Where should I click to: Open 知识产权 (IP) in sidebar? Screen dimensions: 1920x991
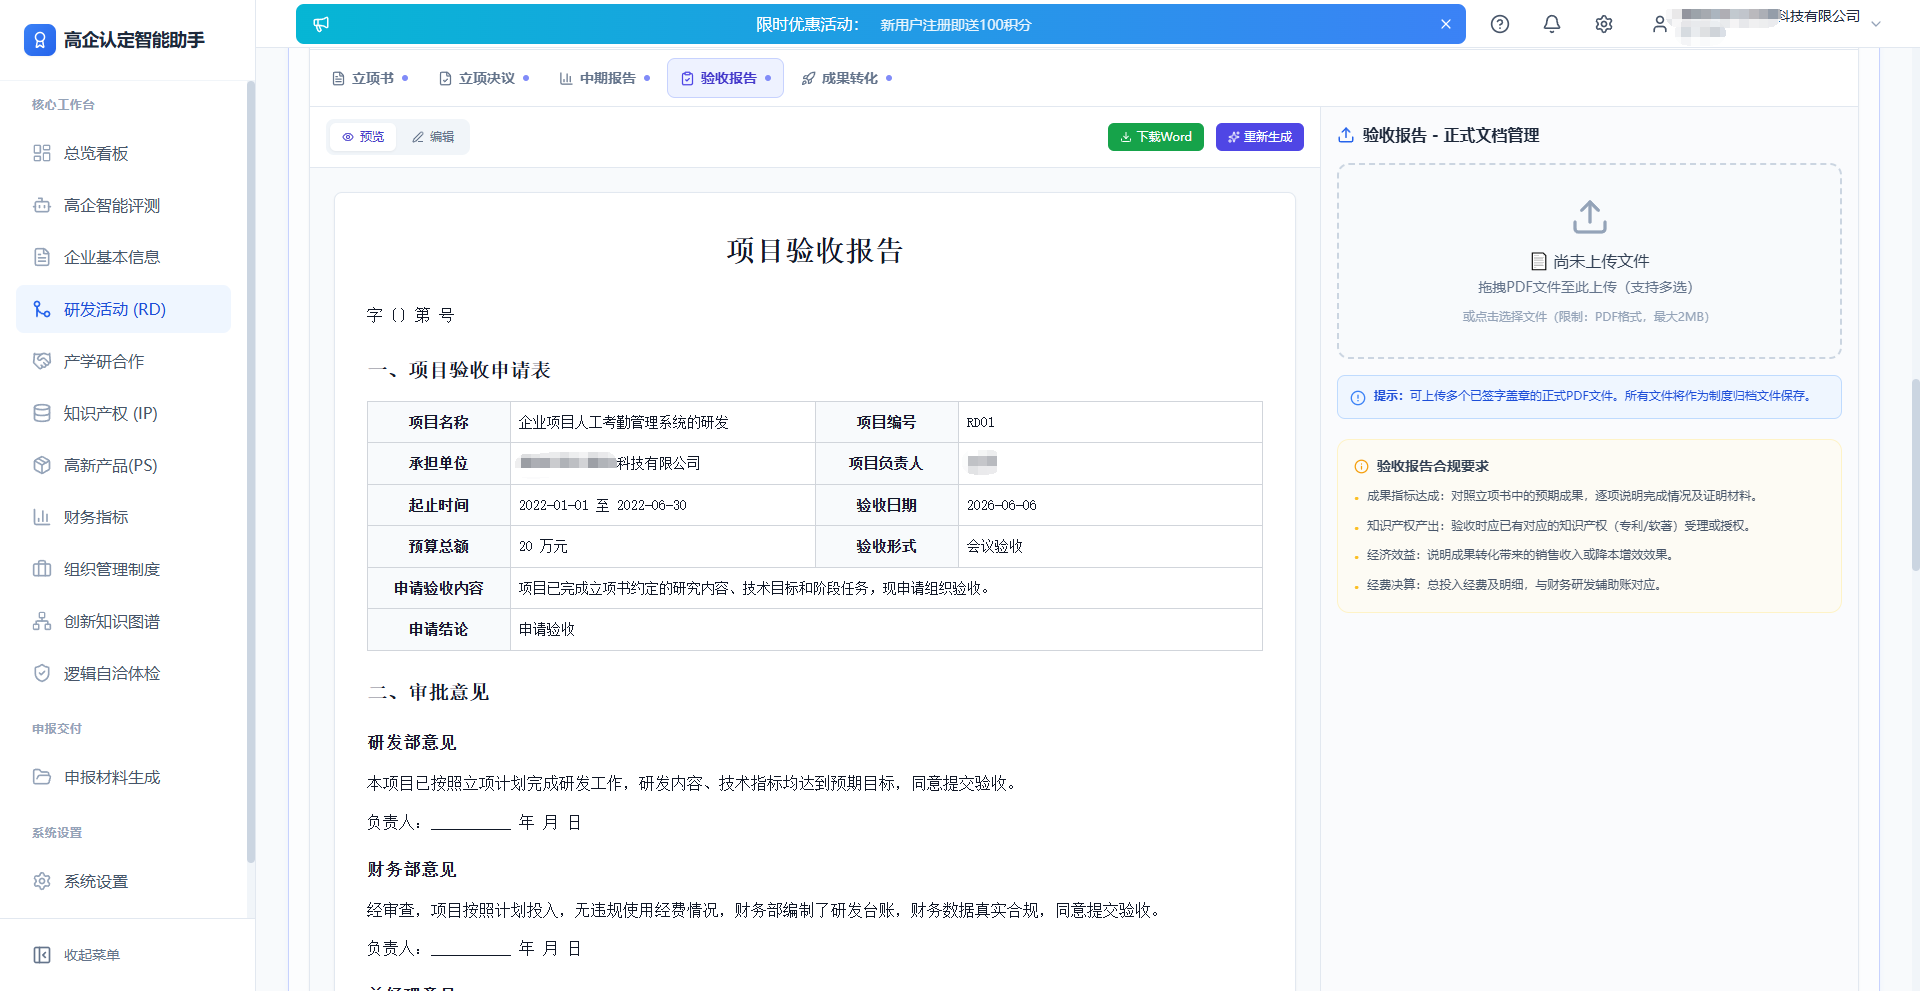click(x=123, y=413)
